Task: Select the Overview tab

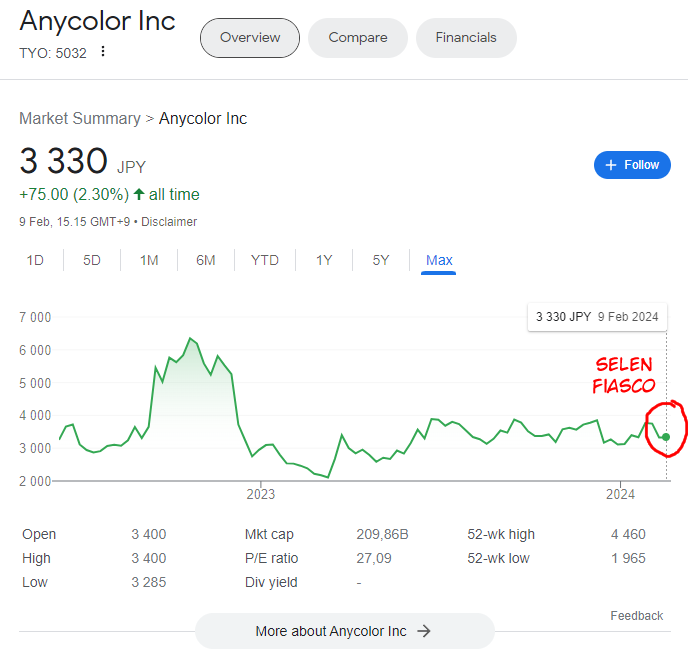Action: (x=250, y=38)
